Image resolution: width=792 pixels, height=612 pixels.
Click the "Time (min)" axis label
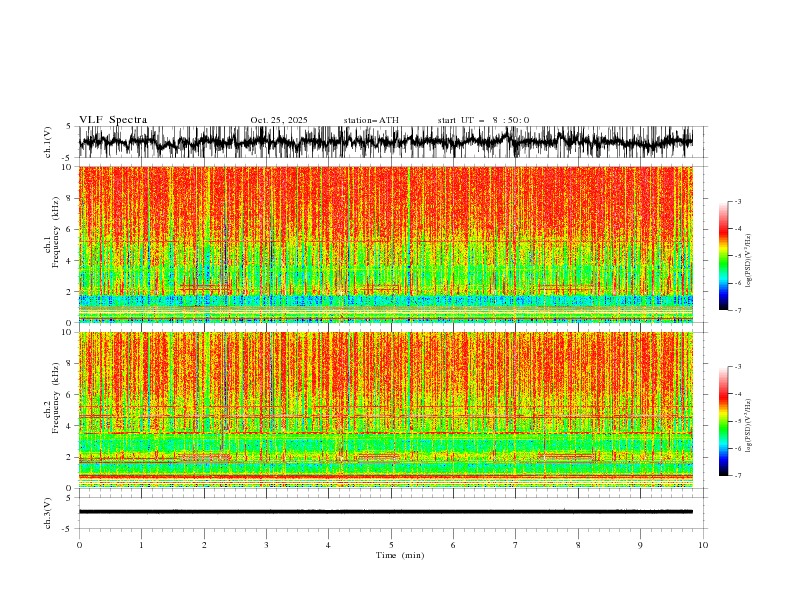pos(400,555)
